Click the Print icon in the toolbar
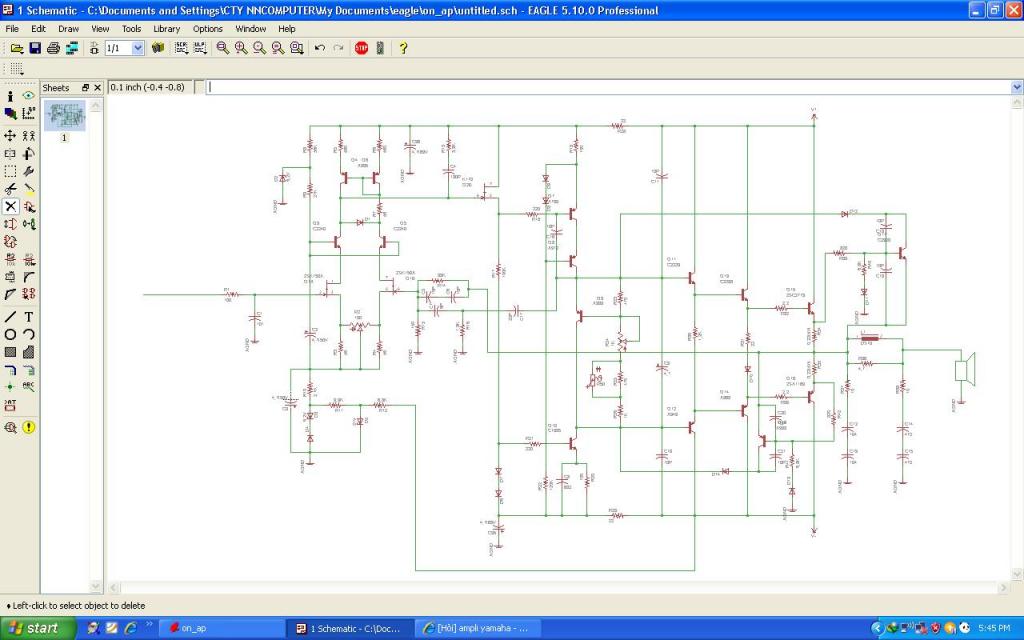This screenshot has width=1024, height=640. point(53,48)
